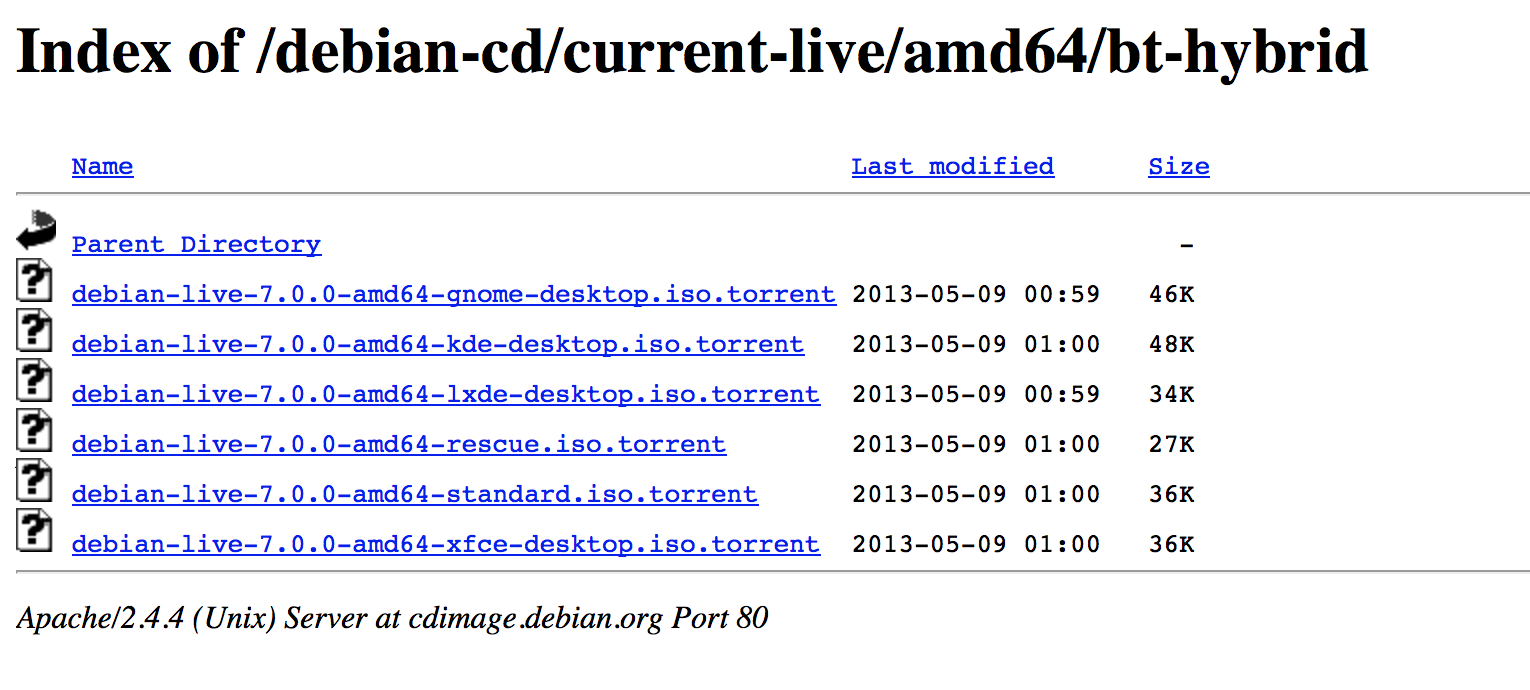1530x690 pixels.
Task: Download debian-live gnome-desktop.iso.torrent
Action: click(454, 294)
